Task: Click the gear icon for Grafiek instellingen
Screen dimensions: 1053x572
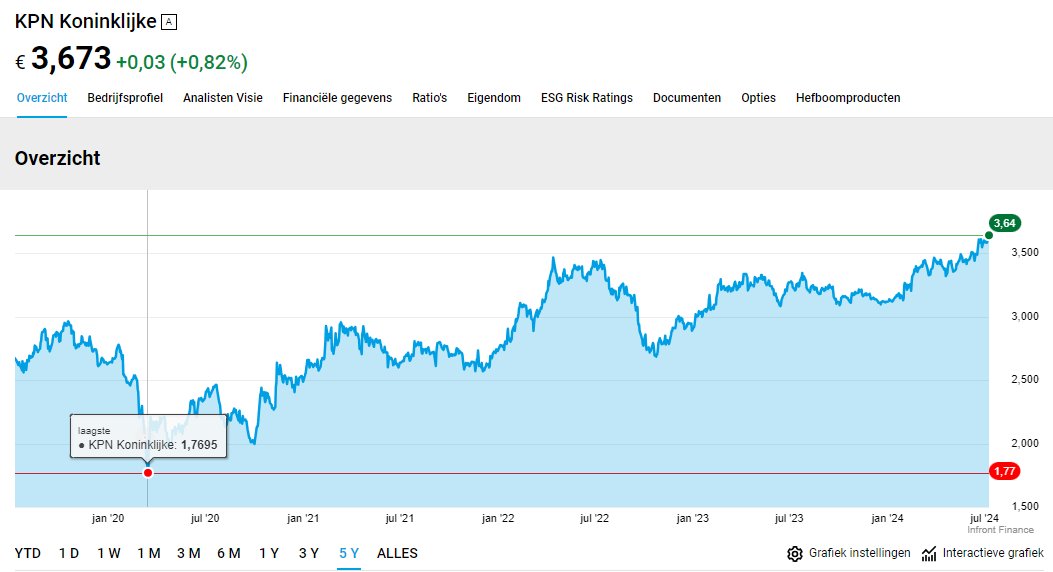Action: click(x=794, y=554)
